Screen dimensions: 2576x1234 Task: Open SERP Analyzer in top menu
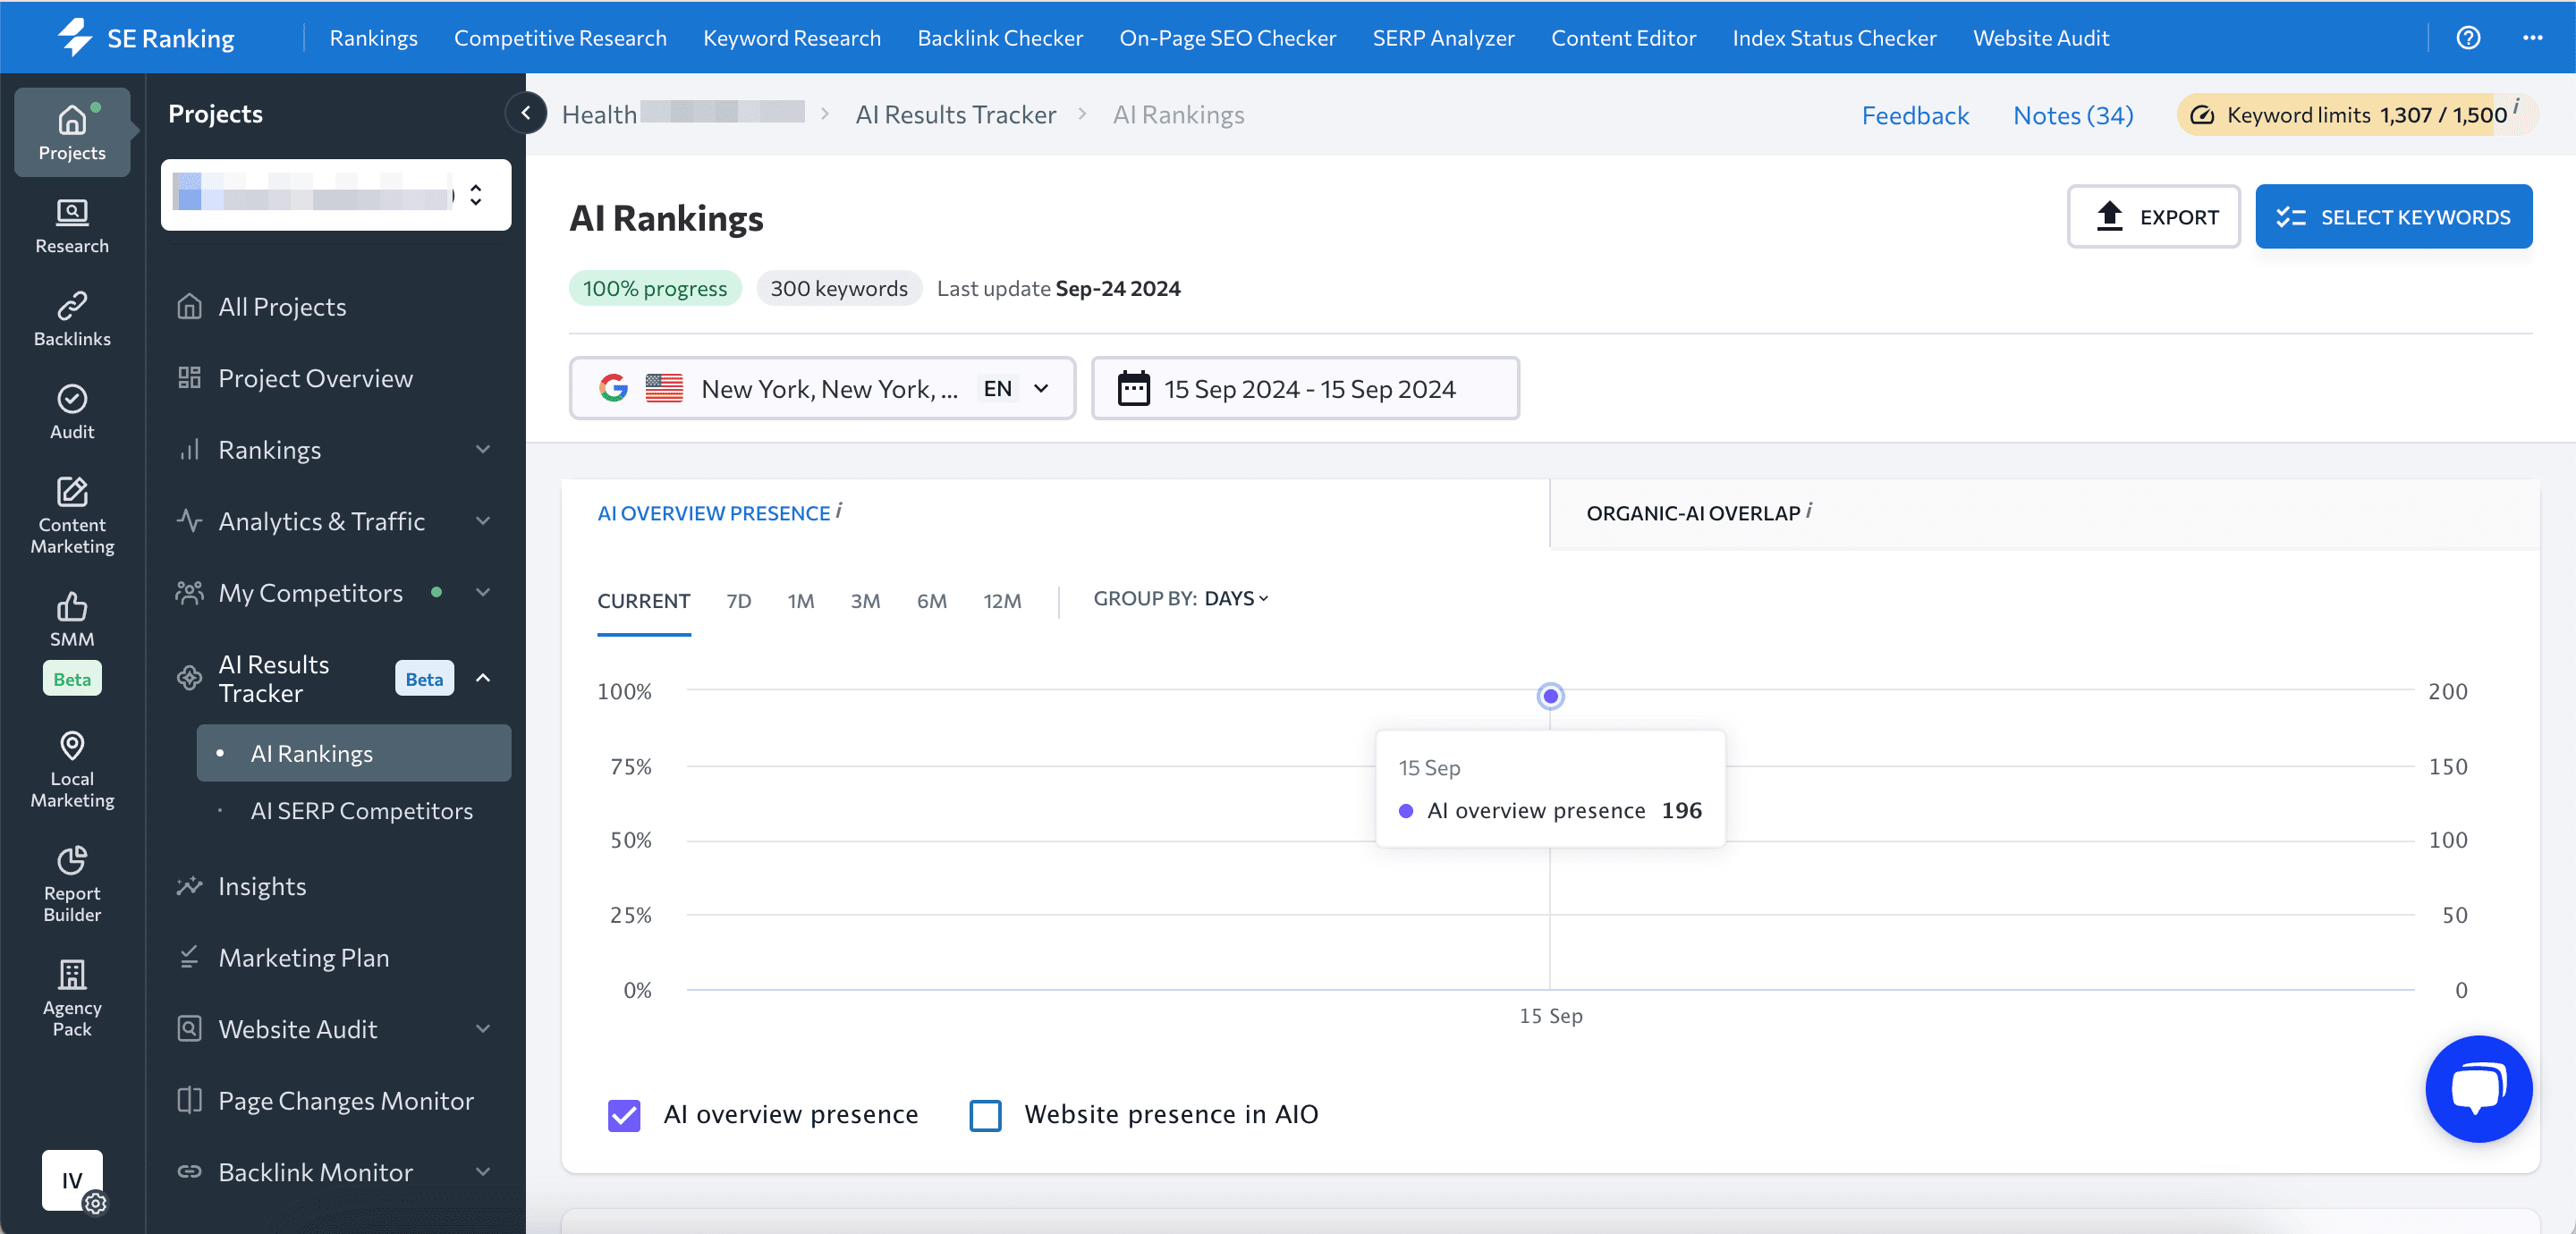(x=1443, y=38)
